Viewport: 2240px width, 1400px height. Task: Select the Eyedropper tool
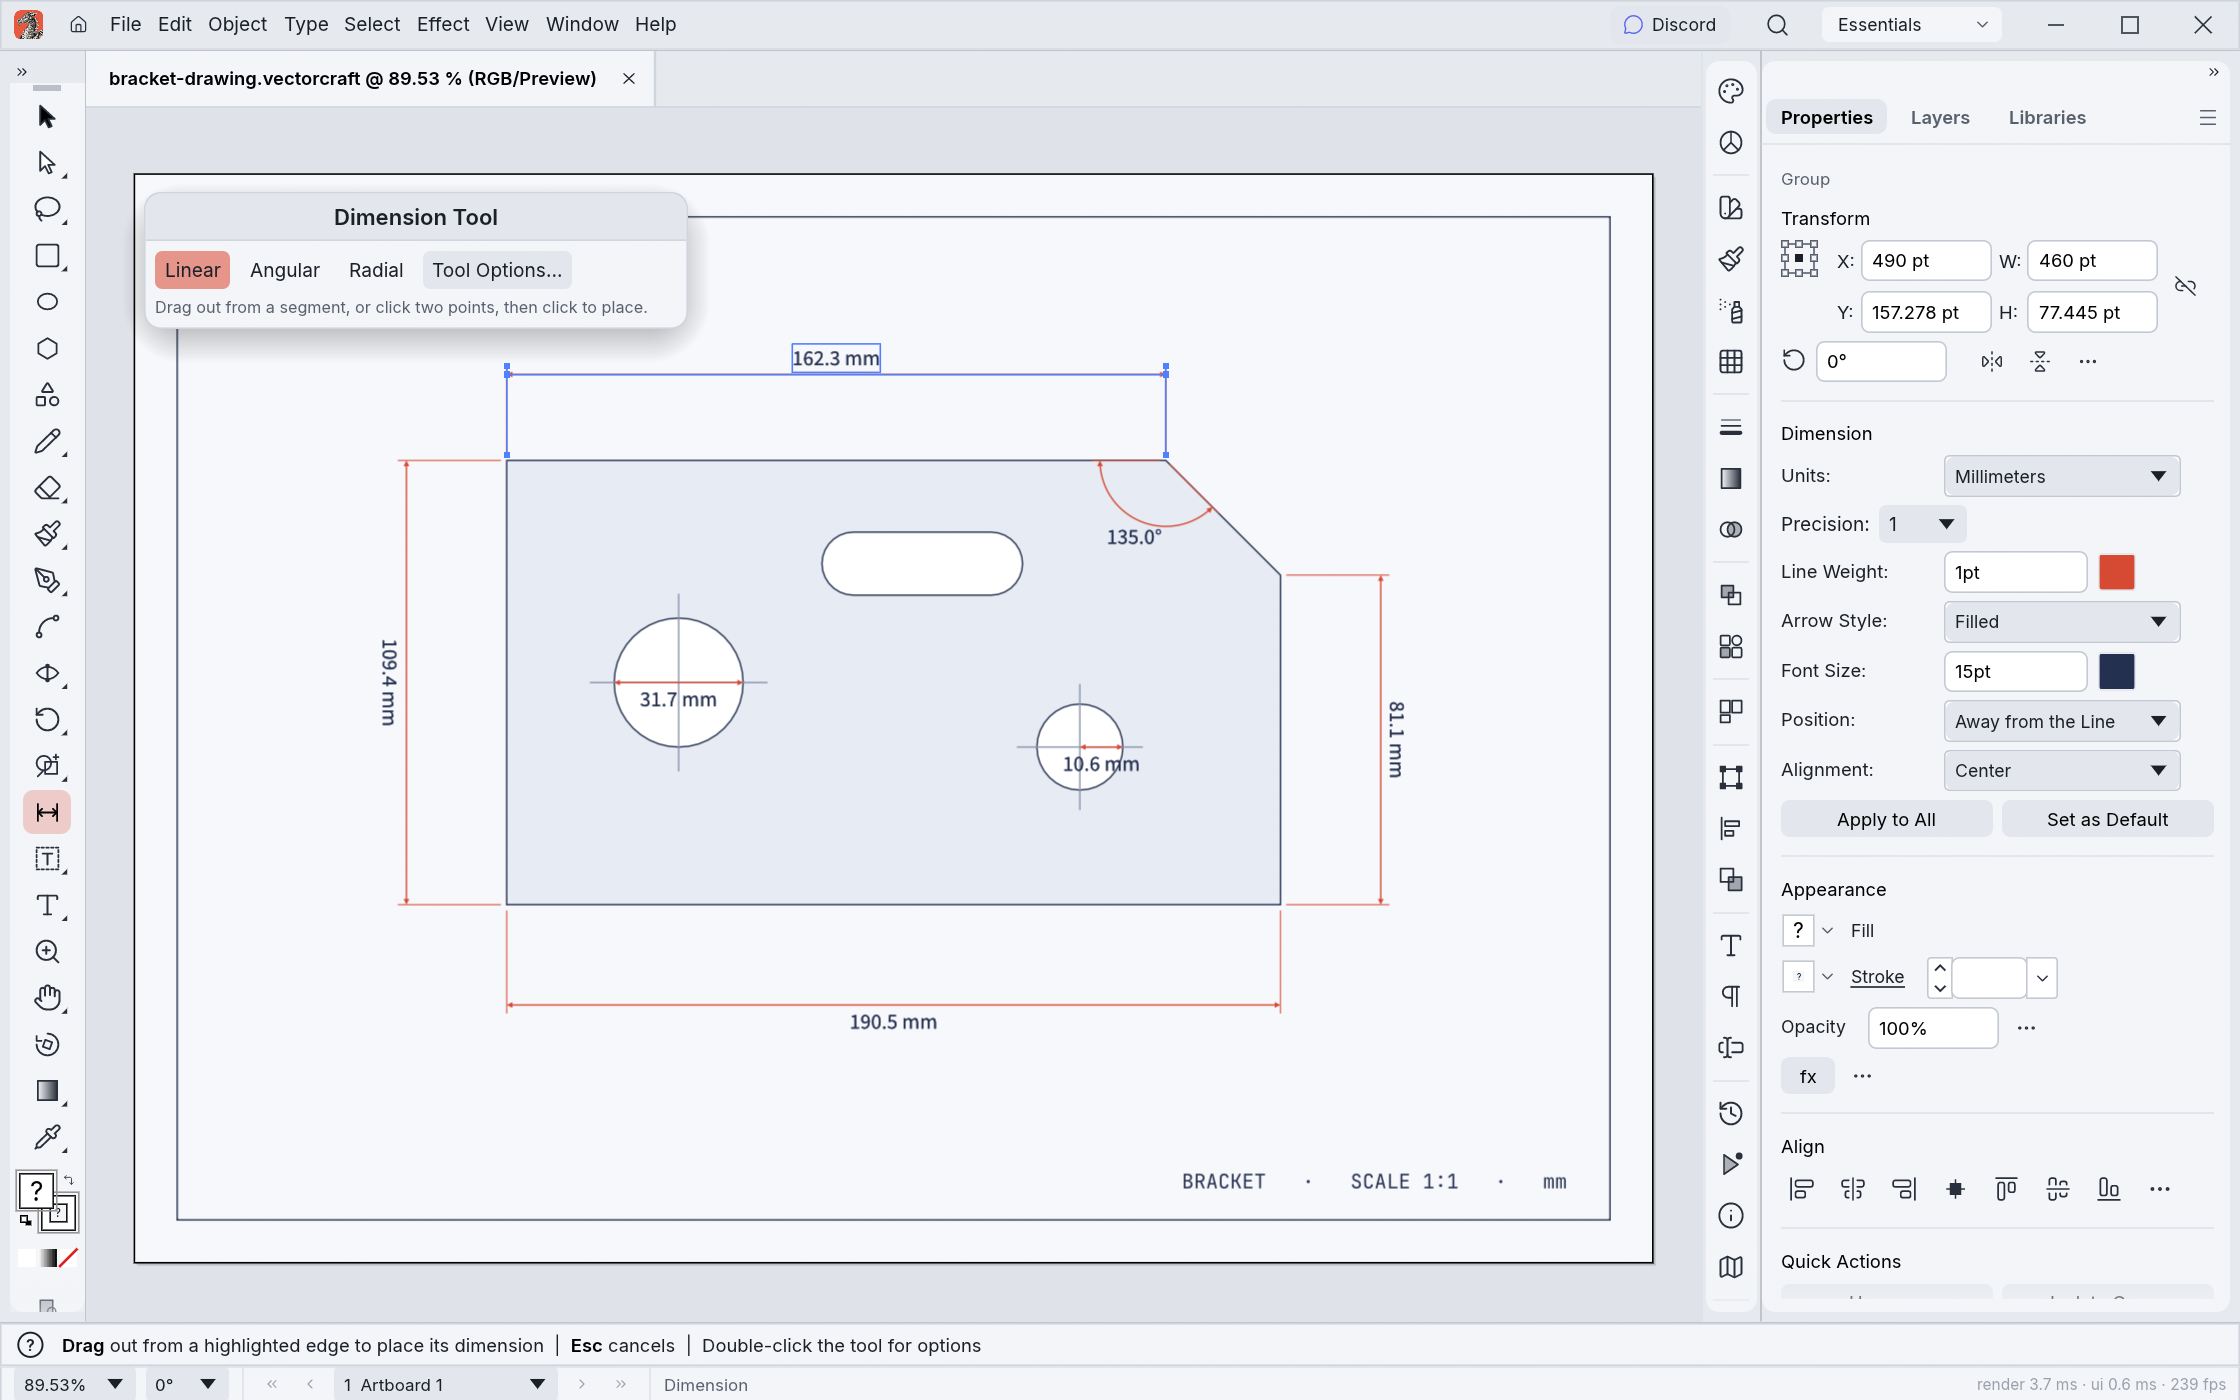coord(46,1138)
